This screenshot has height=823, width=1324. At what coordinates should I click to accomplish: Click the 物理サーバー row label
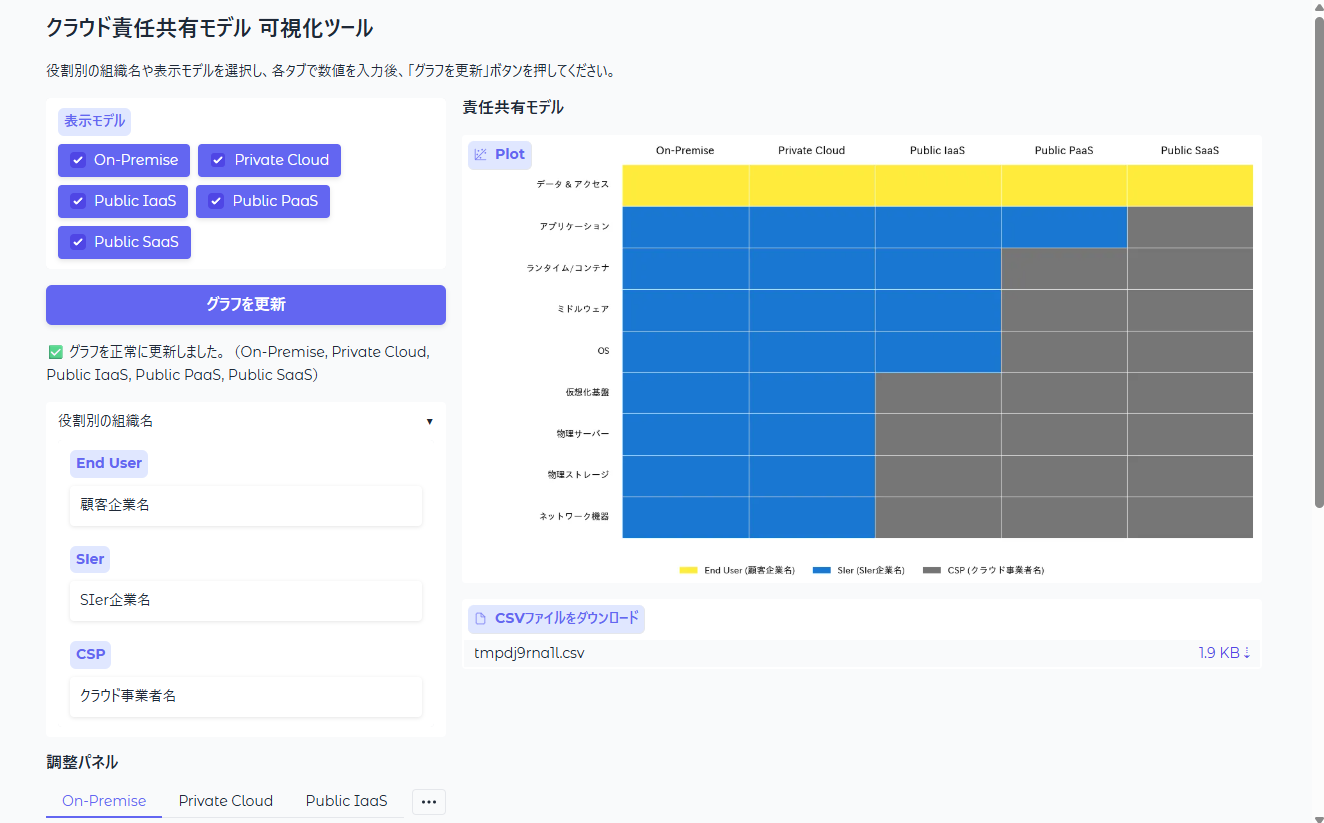[x=583, y=434]
